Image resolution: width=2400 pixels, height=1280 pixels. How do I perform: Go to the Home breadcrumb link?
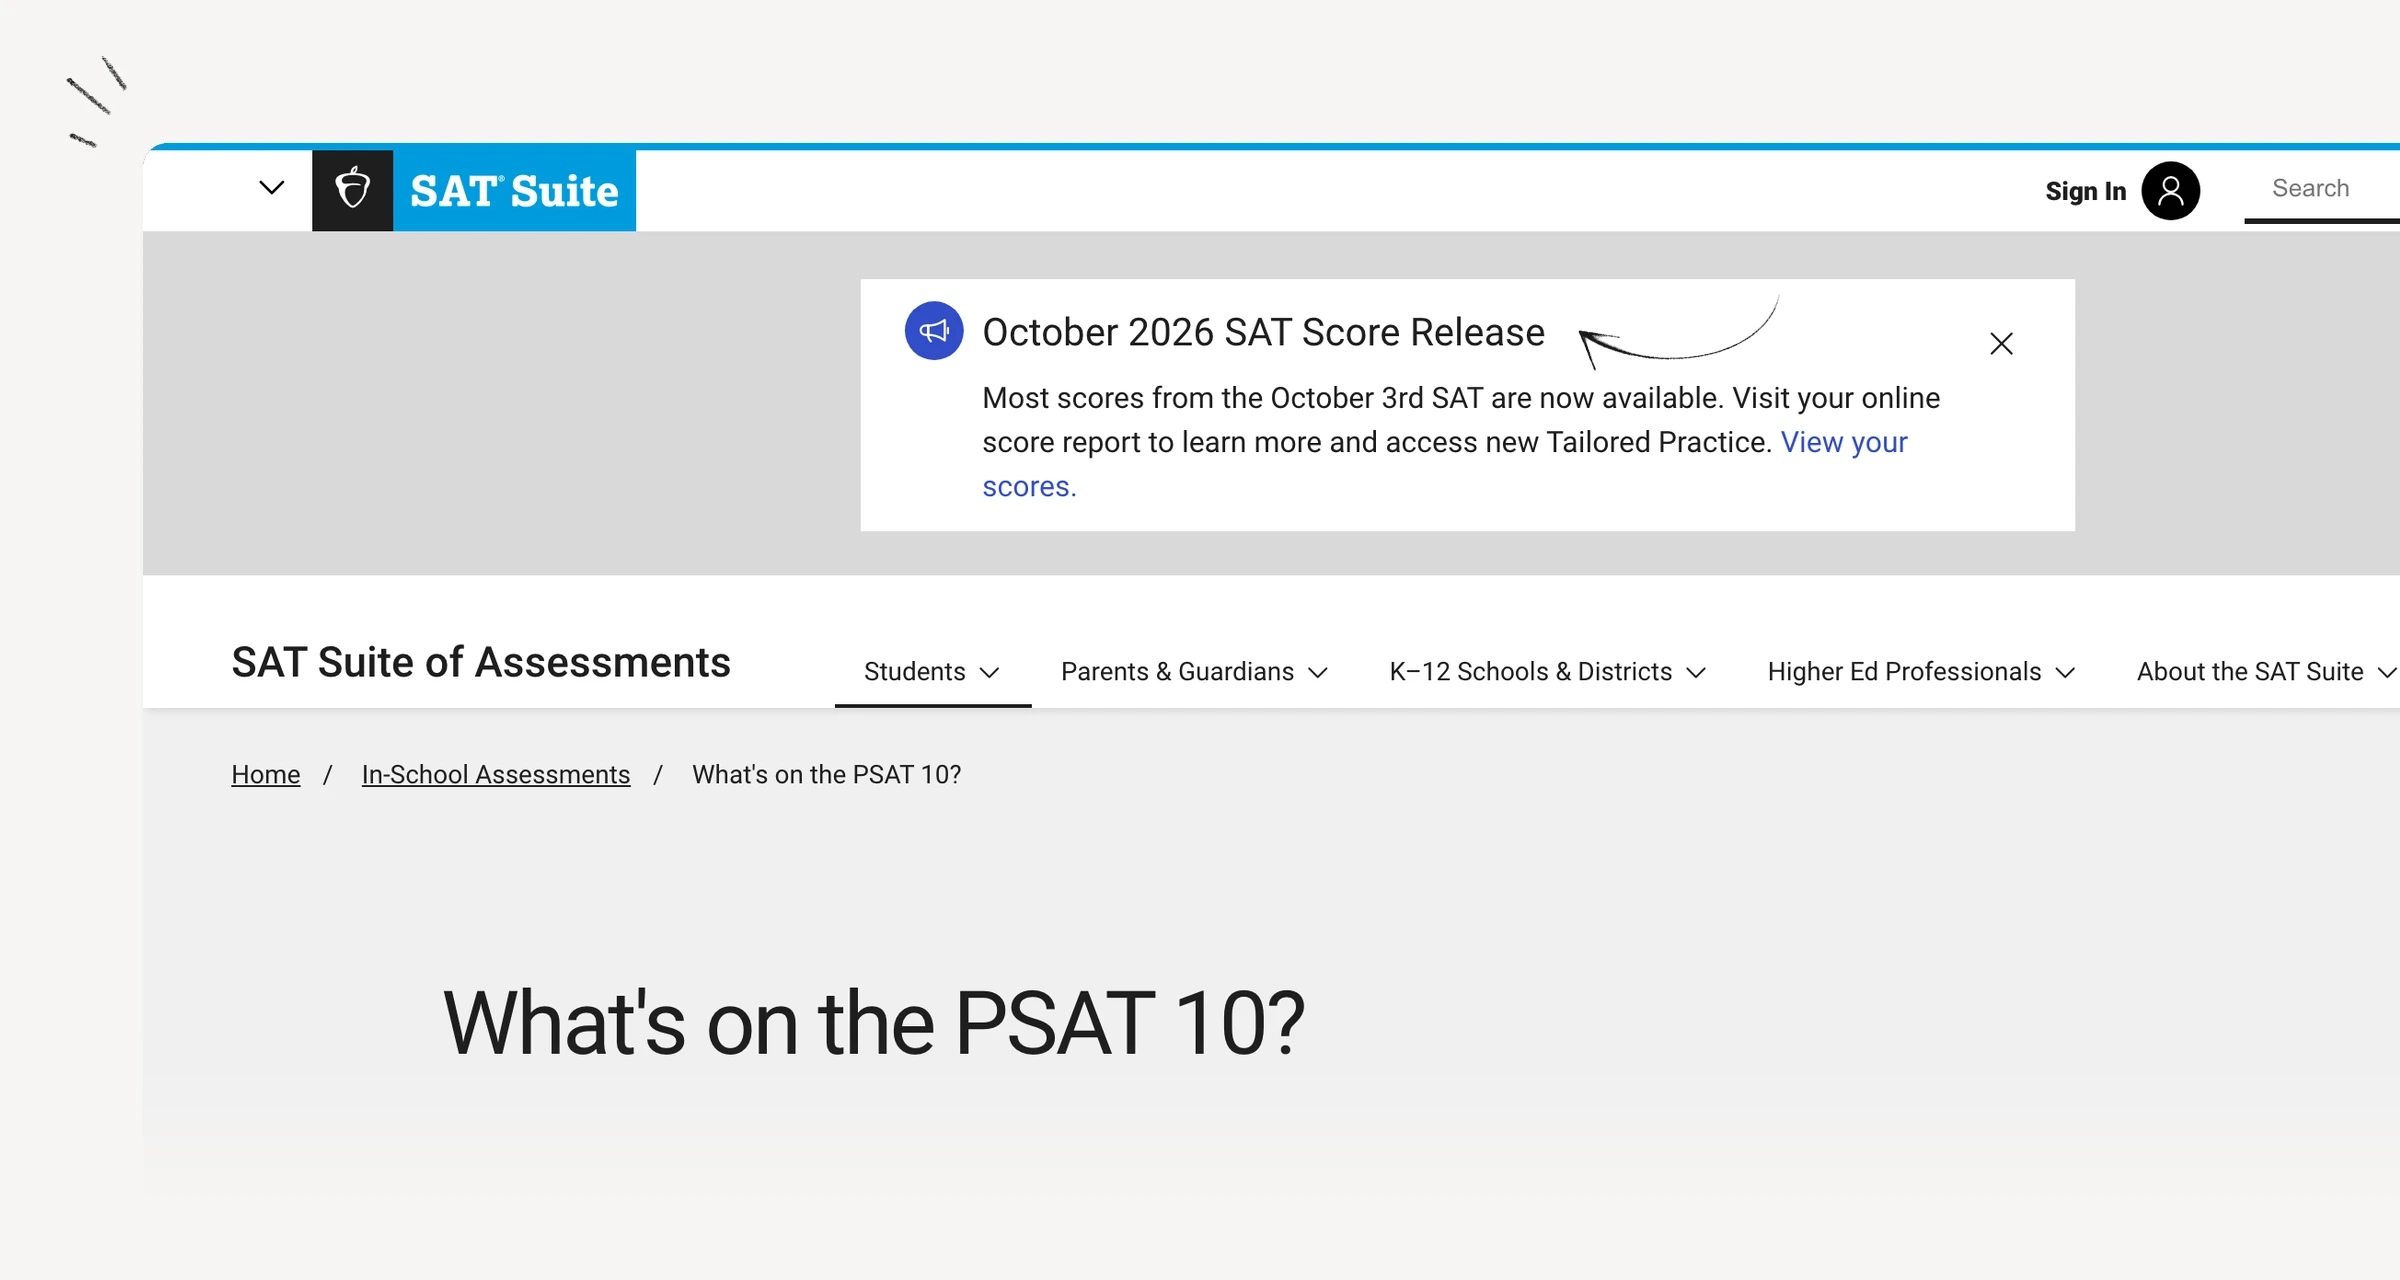(265, 774)
